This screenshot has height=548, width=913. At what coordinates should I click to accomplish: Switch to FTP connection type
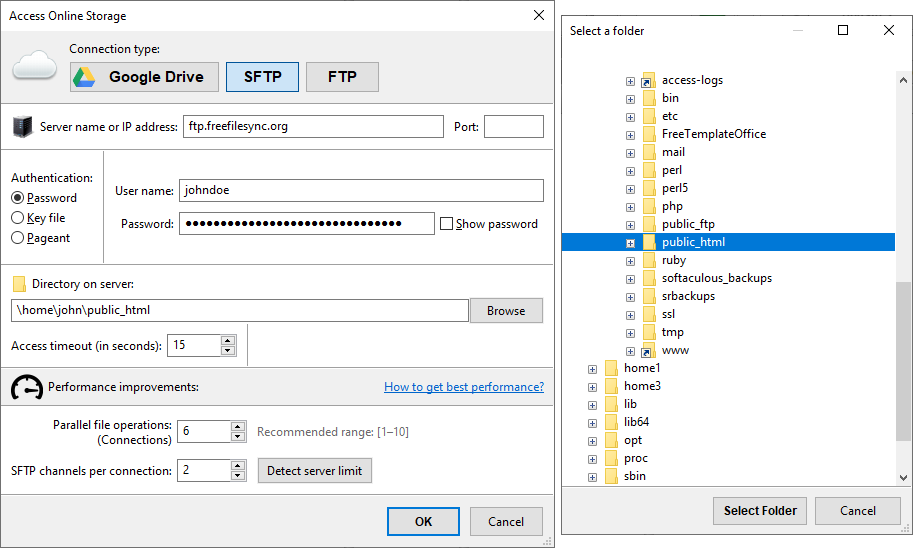point(342,77)
